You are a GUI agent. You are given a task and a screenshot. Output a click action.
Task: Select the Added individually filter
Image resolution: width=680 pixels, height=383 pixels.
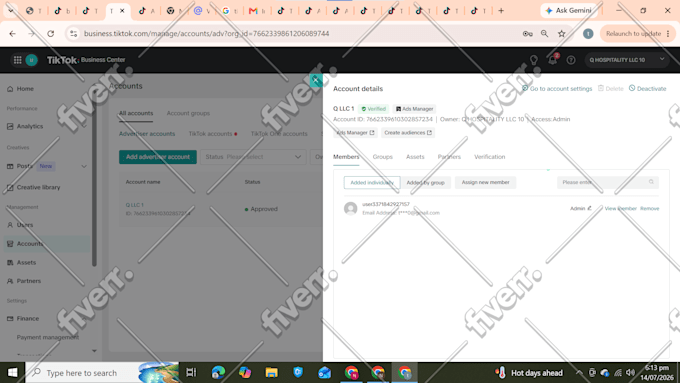click(372, 183)
